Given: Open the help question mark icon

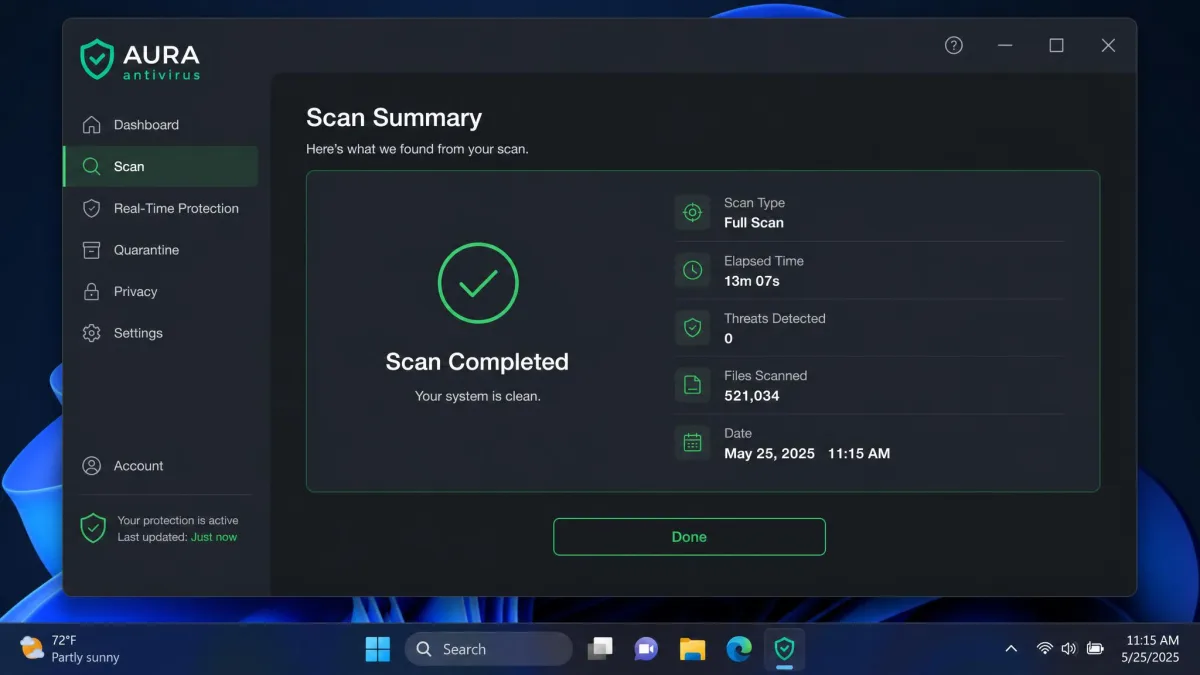Looking at the screenshot, I should [954, 45].
